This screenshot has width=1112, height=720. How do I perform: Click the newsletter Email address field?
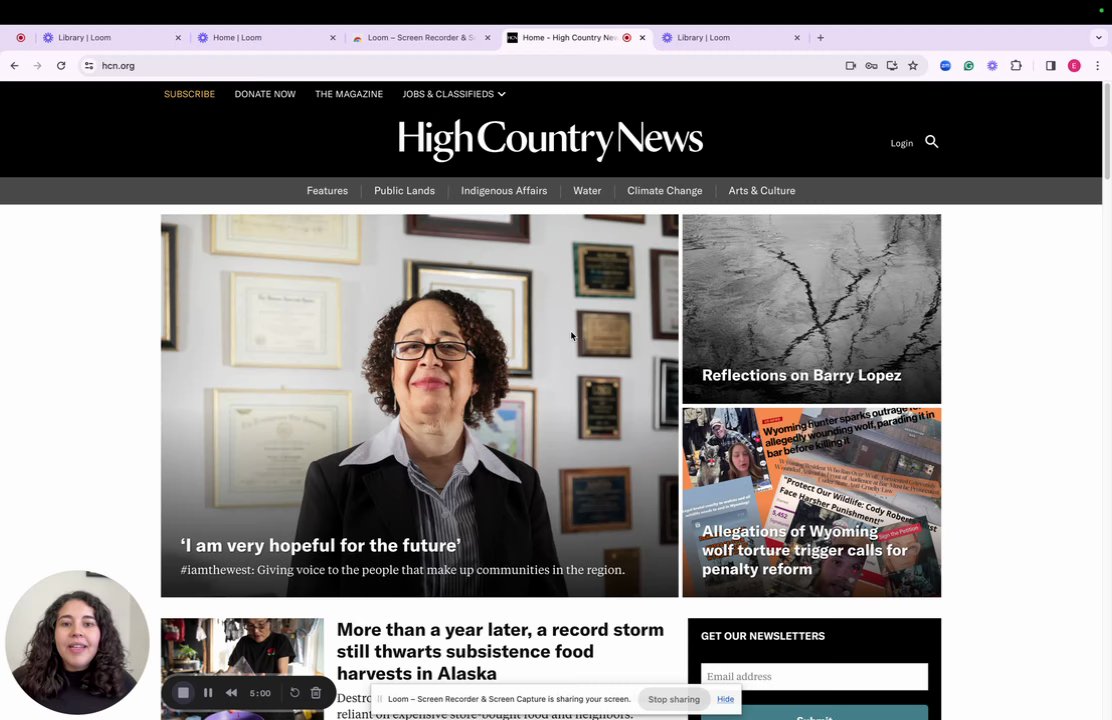tap(814, 677)
